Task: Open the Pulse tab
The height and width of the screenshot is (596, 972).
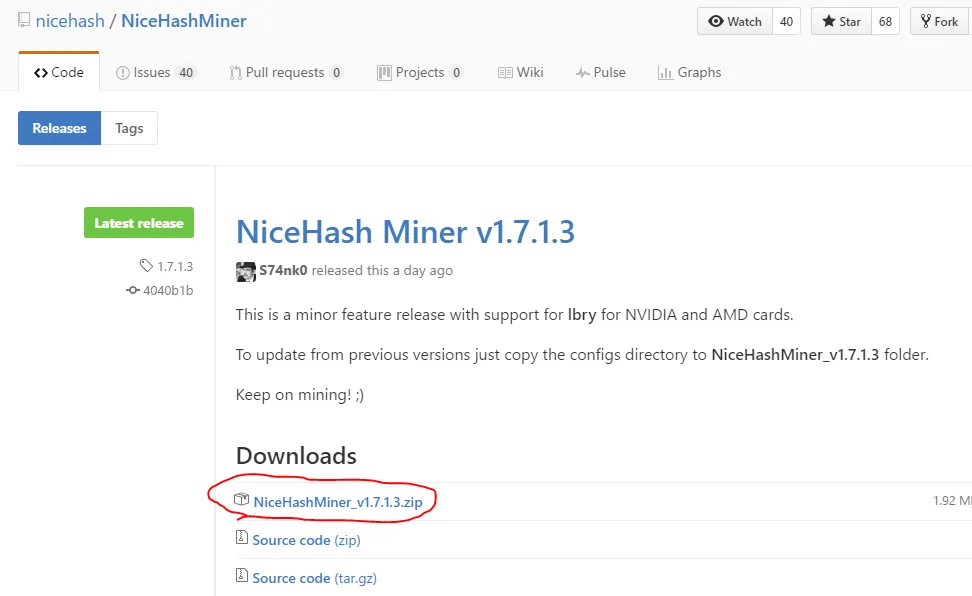Action: pyautogui.click(x=601, y=73)
